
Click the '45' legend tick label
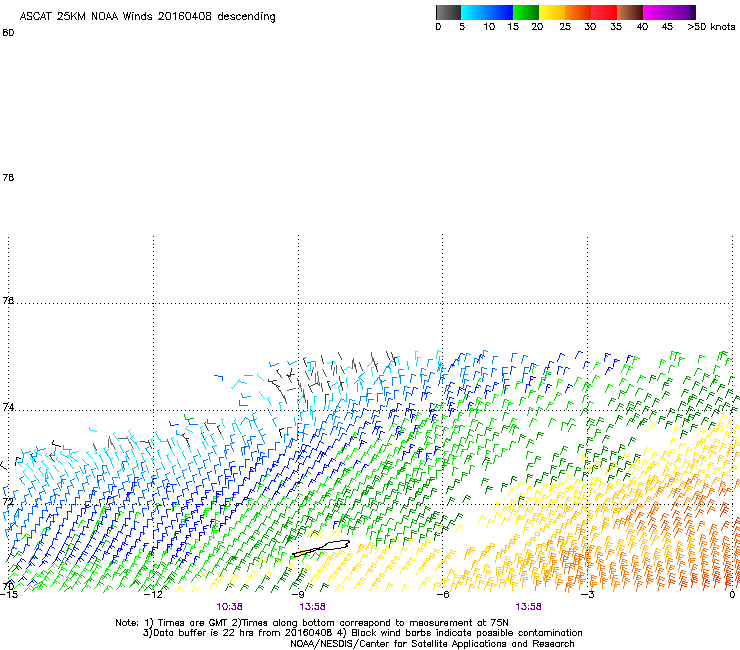[667, 27]
